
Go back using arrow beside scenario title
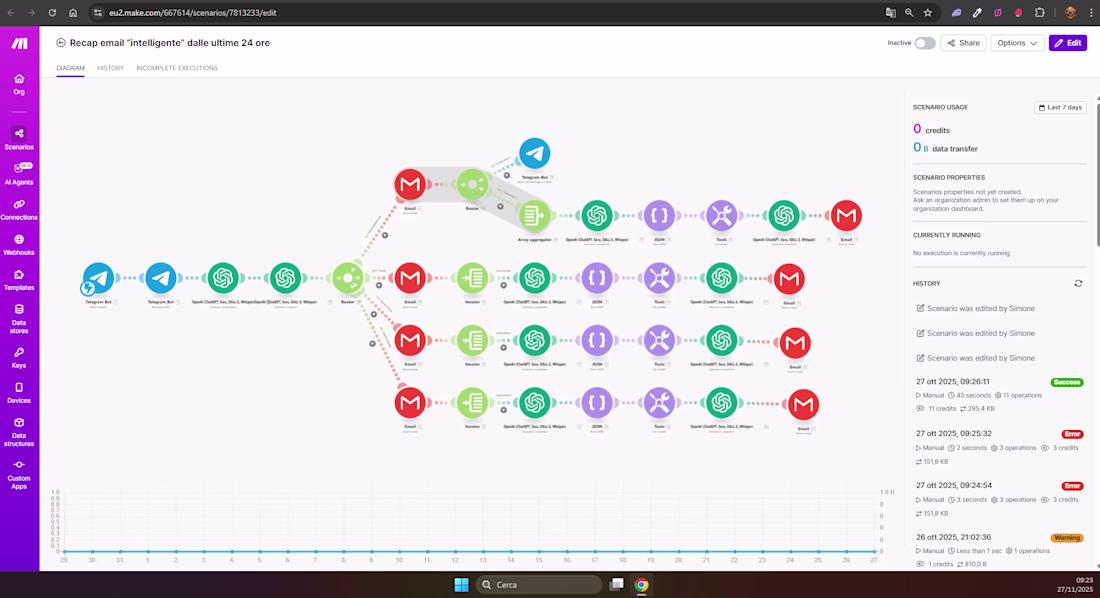[x=61, y=43]
